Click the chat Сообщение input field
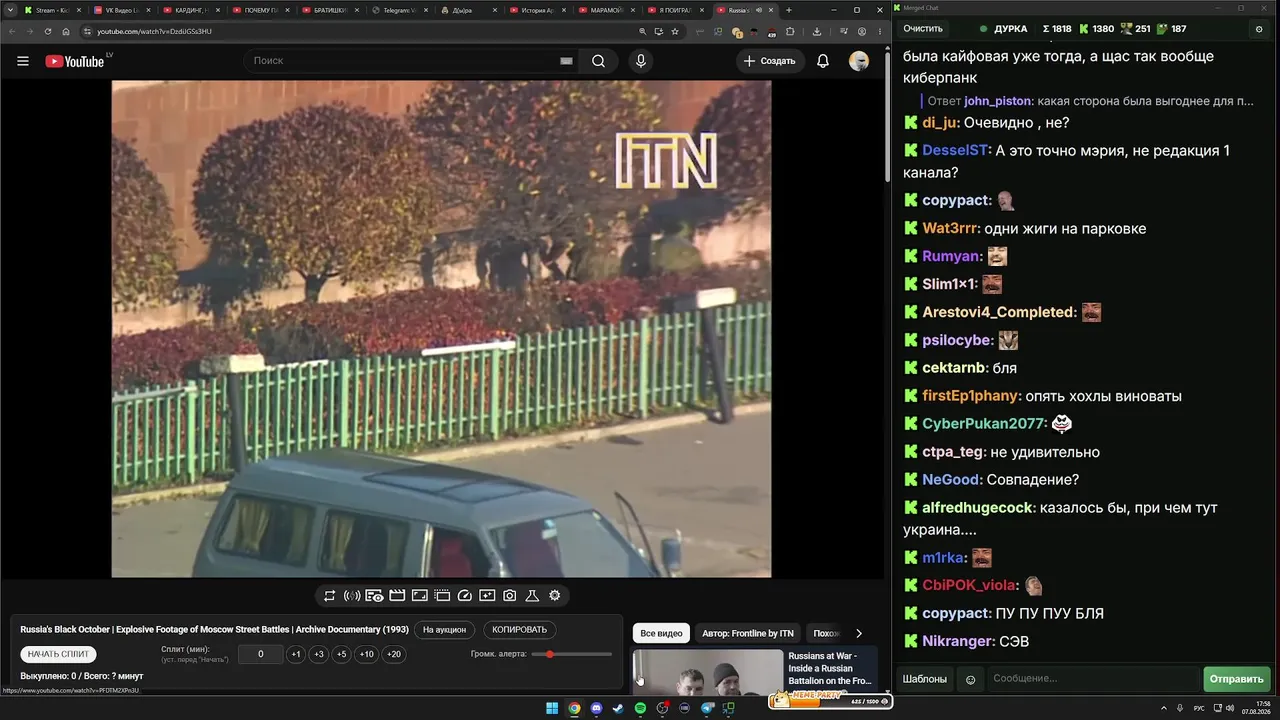Screen dimensions: 1280x720 coord(1092,679)
